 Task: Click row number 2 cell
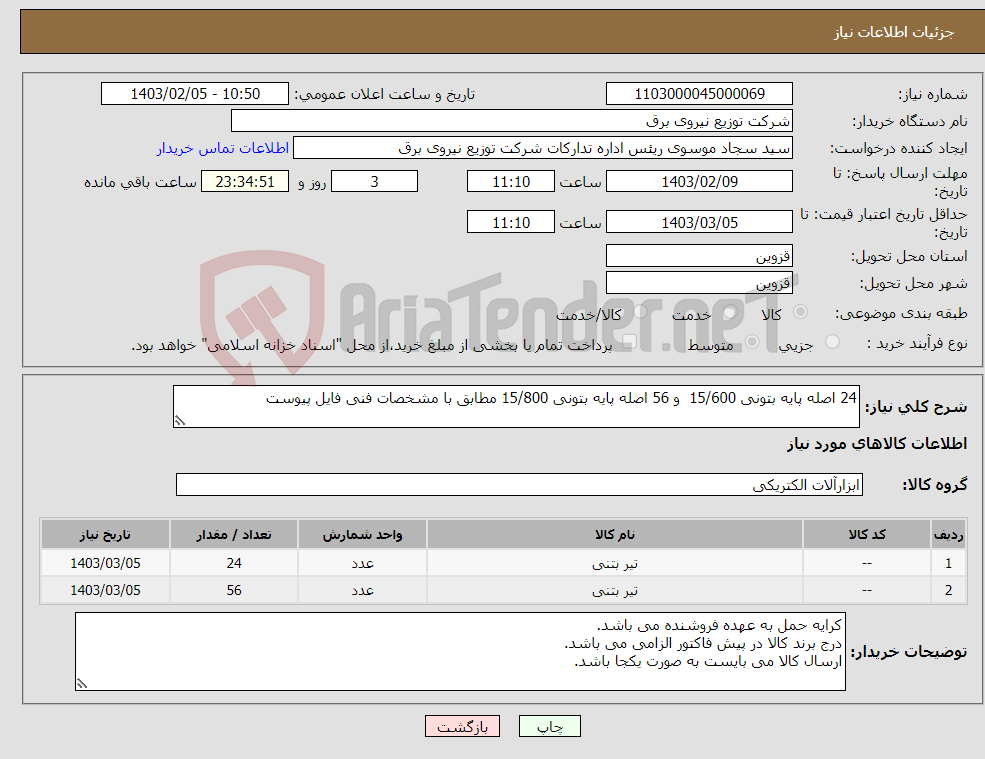click(x=949, y=590)
